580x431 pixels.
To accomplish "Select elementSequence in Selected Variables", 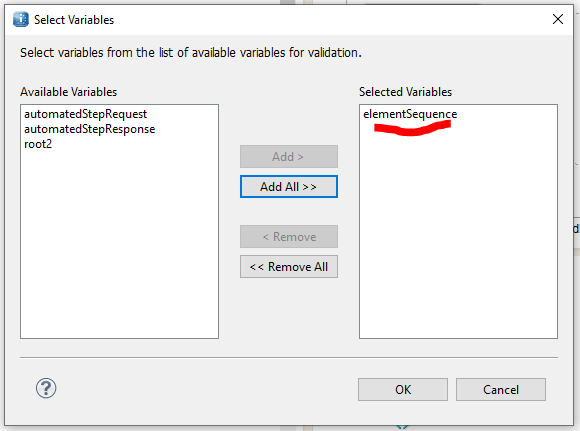I will [410, 114].
